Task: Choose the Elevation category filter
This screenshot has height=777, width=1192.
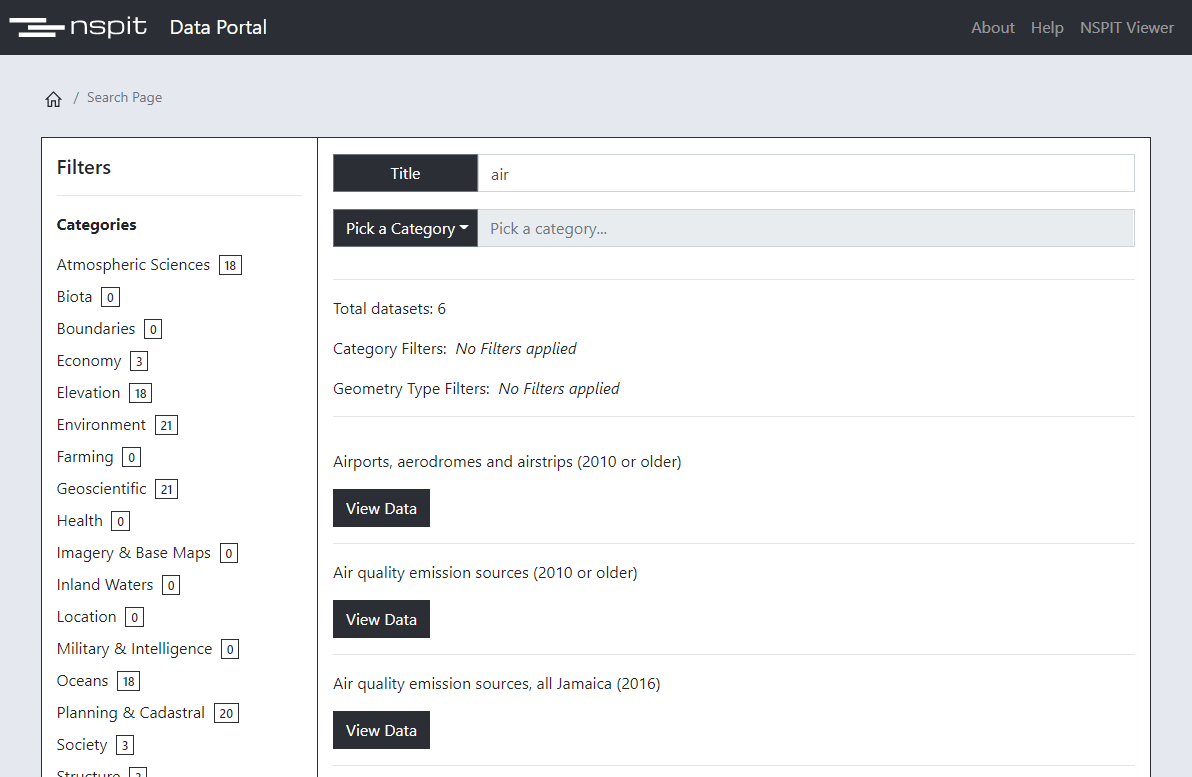Action: (x=88, y=393)
